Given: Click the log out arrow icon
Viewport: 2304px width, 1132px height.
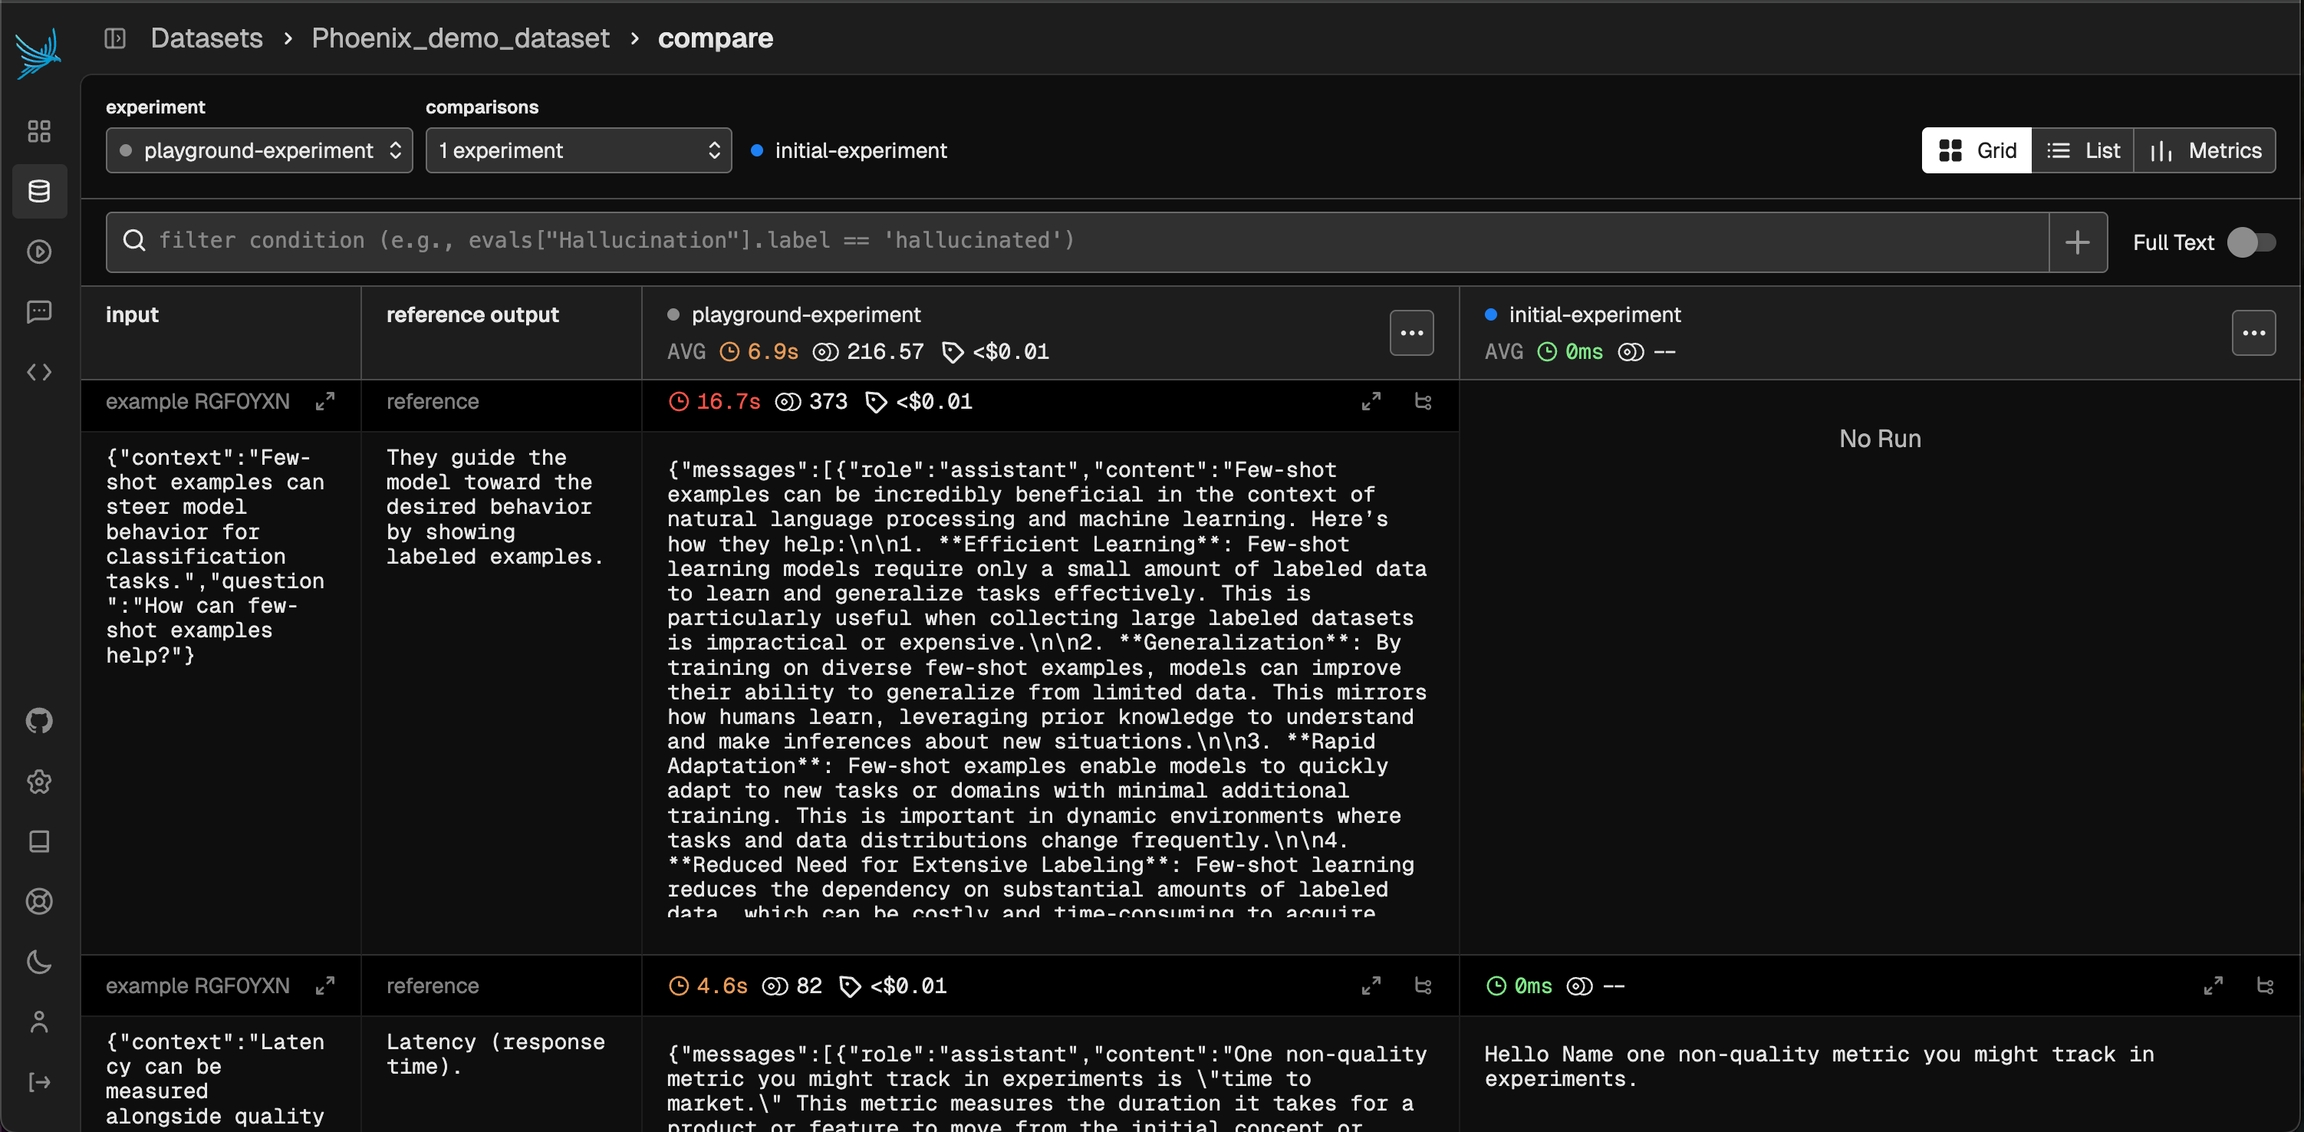Looking at the screenshot, I should point(39,1082).
